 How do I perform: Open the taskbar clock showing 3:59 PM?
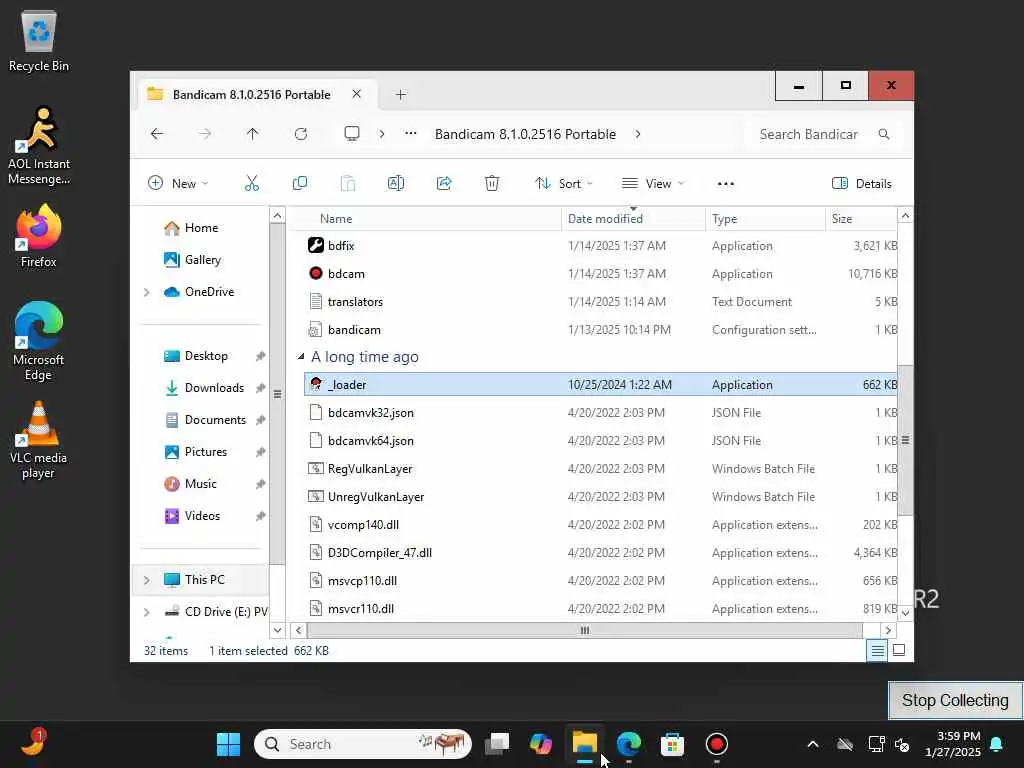coord(953,744)
